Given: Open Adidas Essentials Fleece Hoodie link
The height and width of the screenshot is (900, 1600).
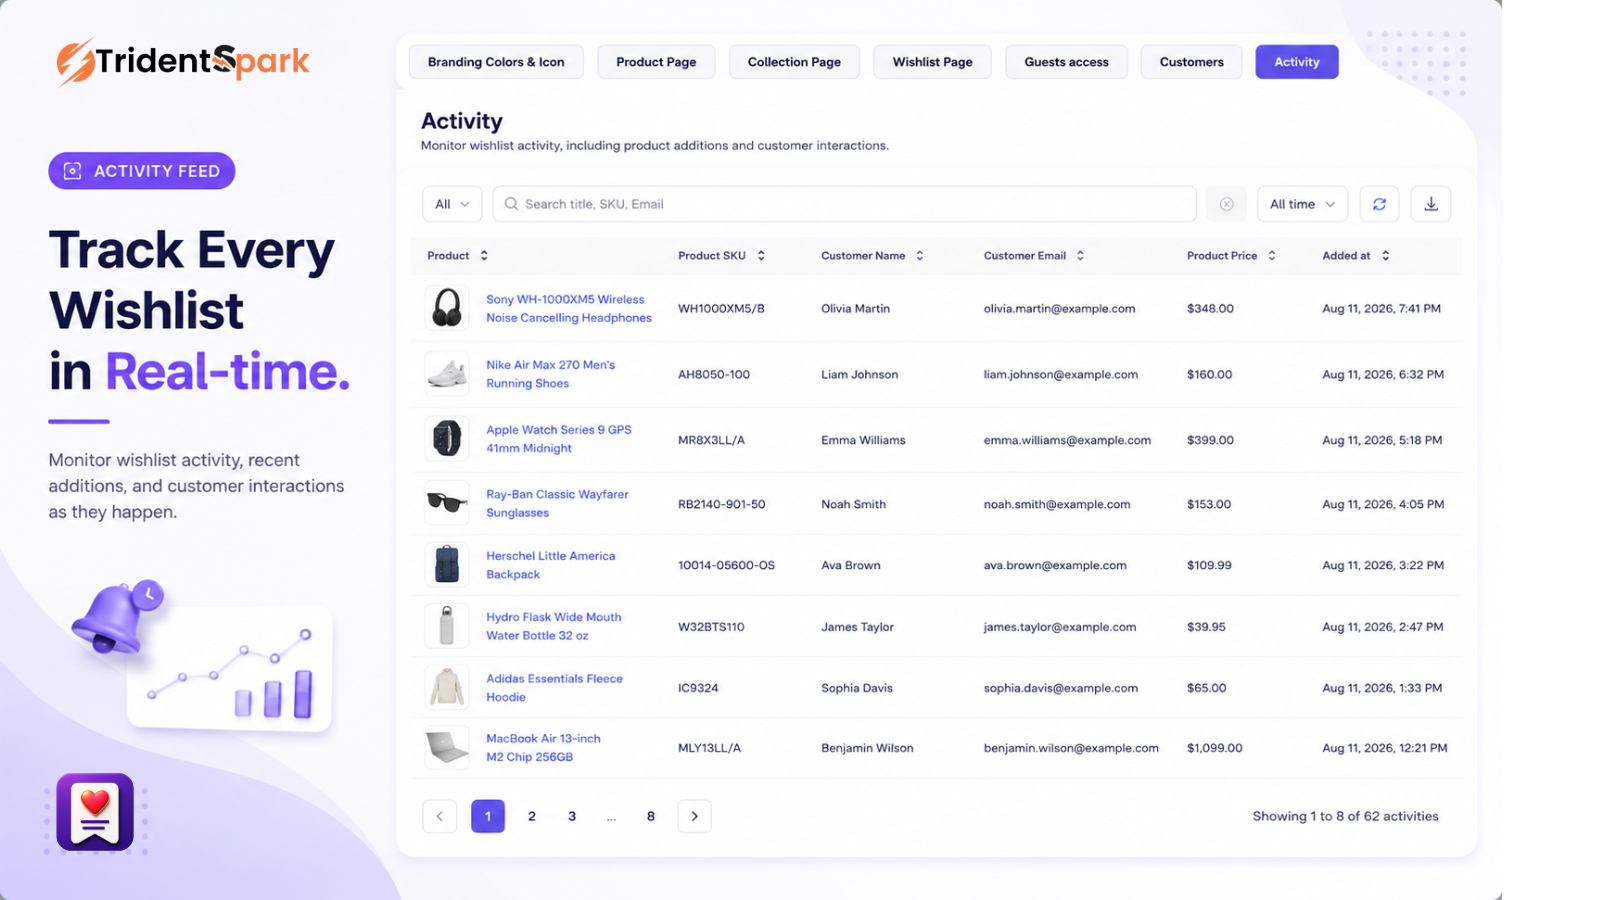Looking at the screenshot, I should point(554,688).
